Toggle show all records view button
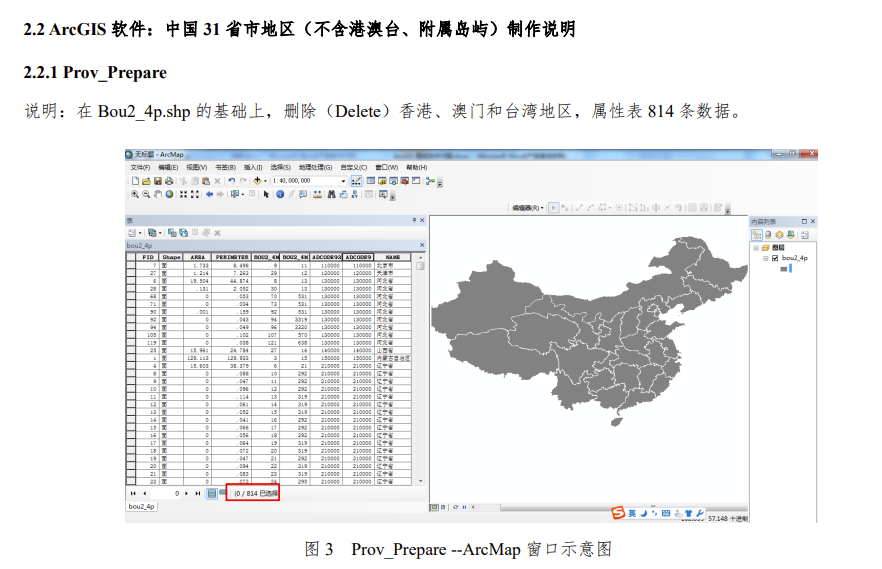 tap(212, 493)
